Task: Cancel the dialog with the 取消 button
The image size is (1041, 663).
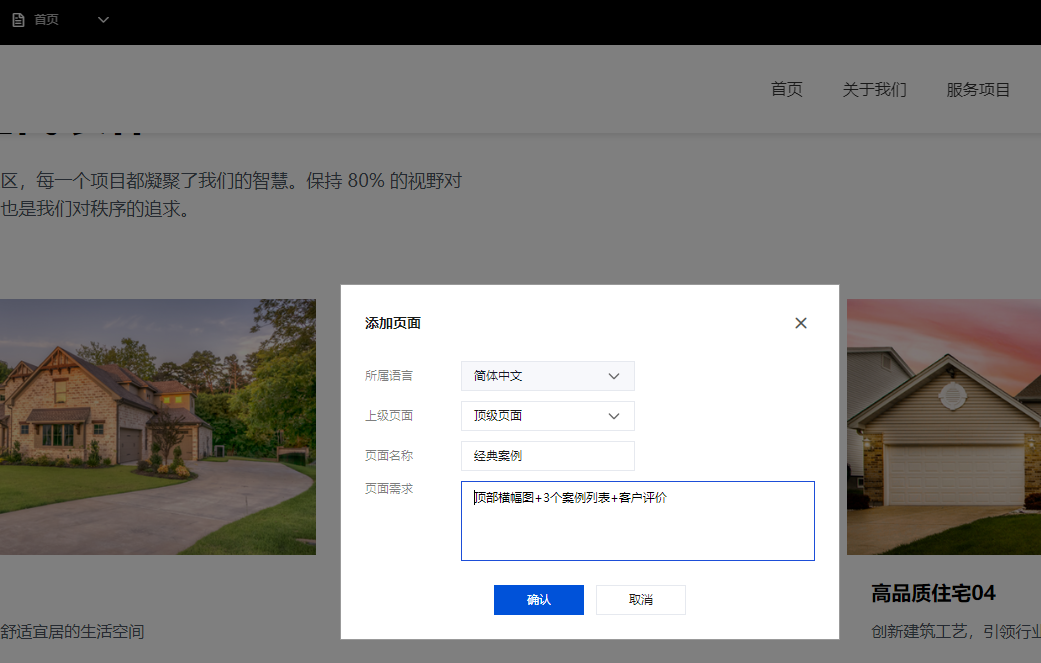Action: click(x=640, y=599)
